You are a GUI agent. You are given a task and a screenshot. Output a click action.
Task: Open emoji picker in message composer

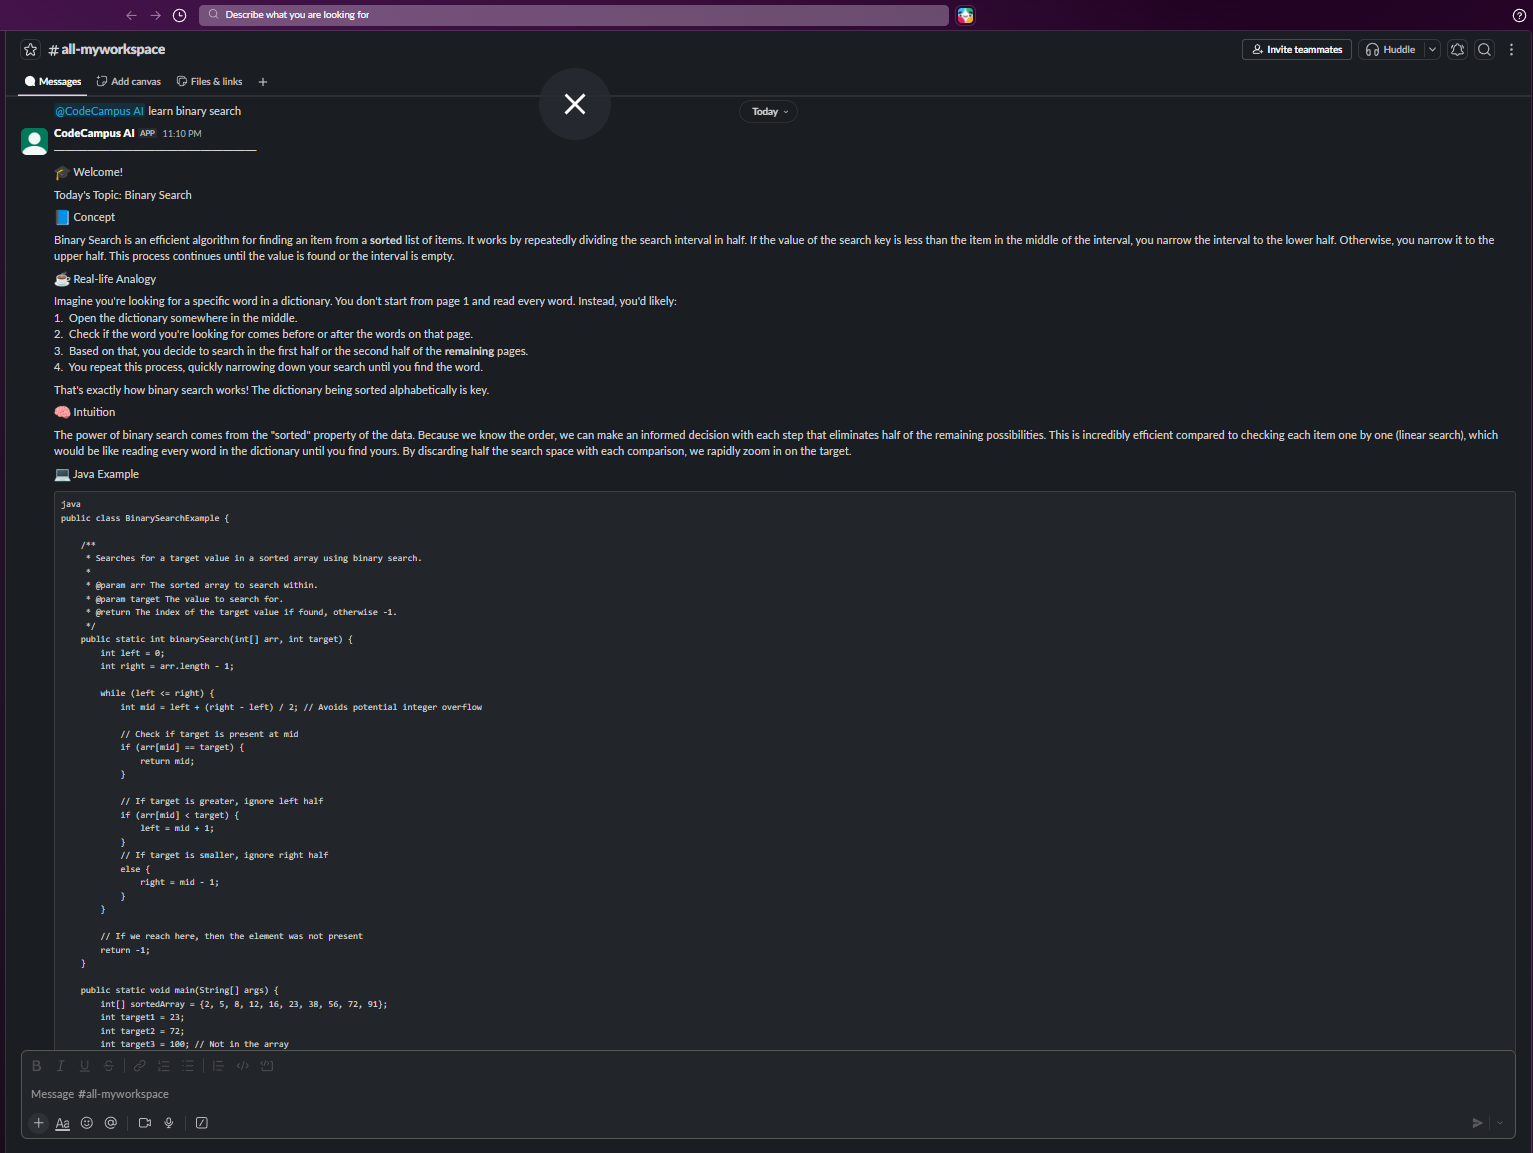(x=87, y=1123)
